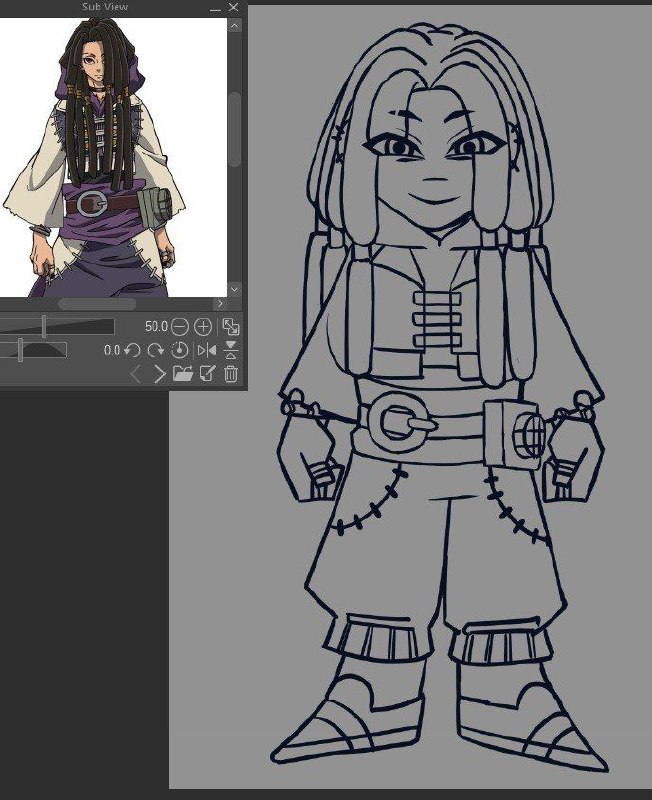This screenshot has height=800, width=652.
Task: Open the Sub View image for editing
Action: tap(207, 373)
